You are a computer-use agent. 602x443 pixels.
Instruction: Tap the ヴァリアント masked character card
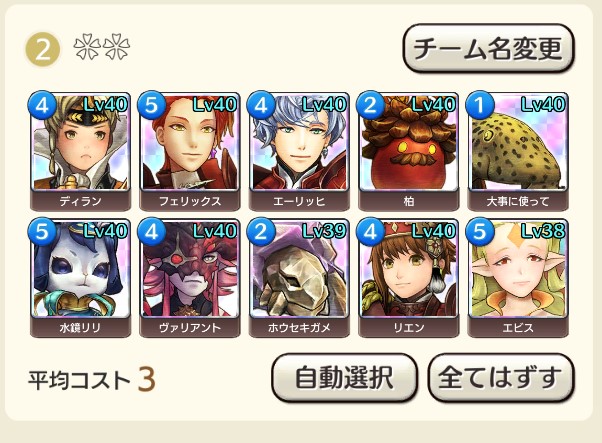[190, 278]
